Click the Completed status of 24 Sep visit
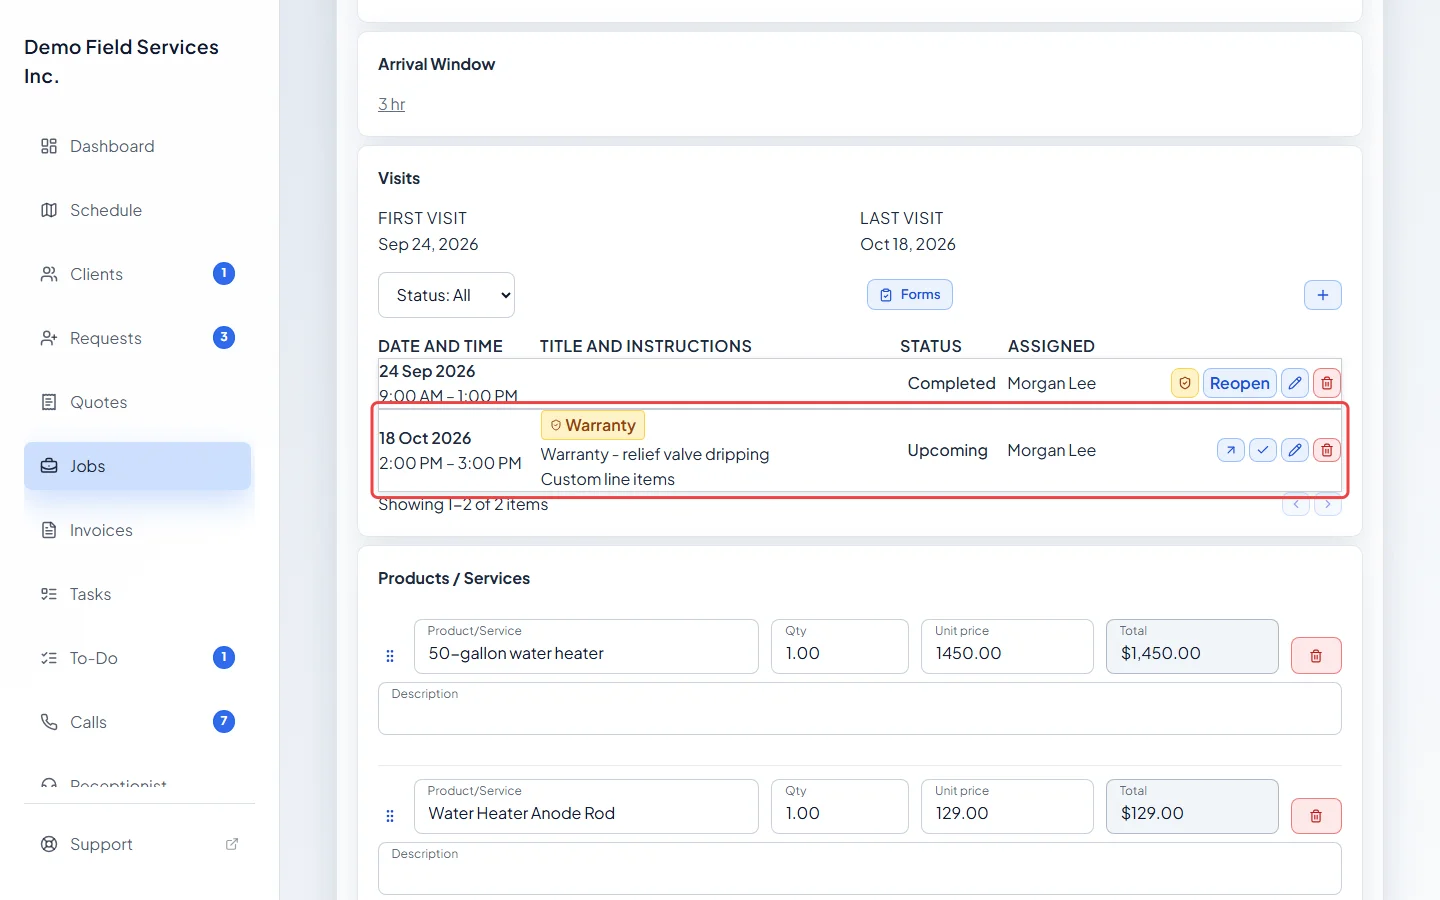Screen dimensions: 1440x900 (952, 383)
